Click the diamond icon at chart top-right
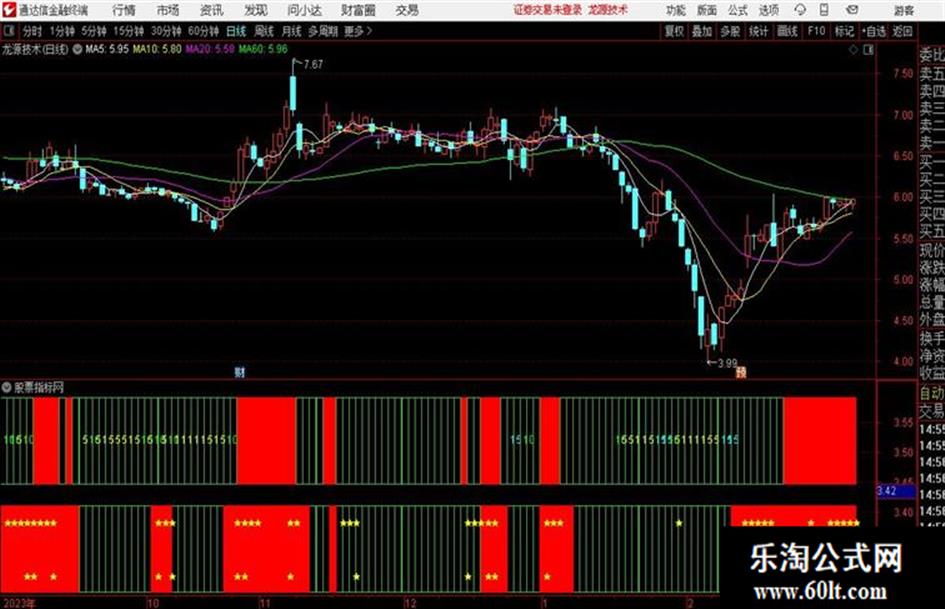Viewport: 945px width, 609px height. click(x=853, y=50)
